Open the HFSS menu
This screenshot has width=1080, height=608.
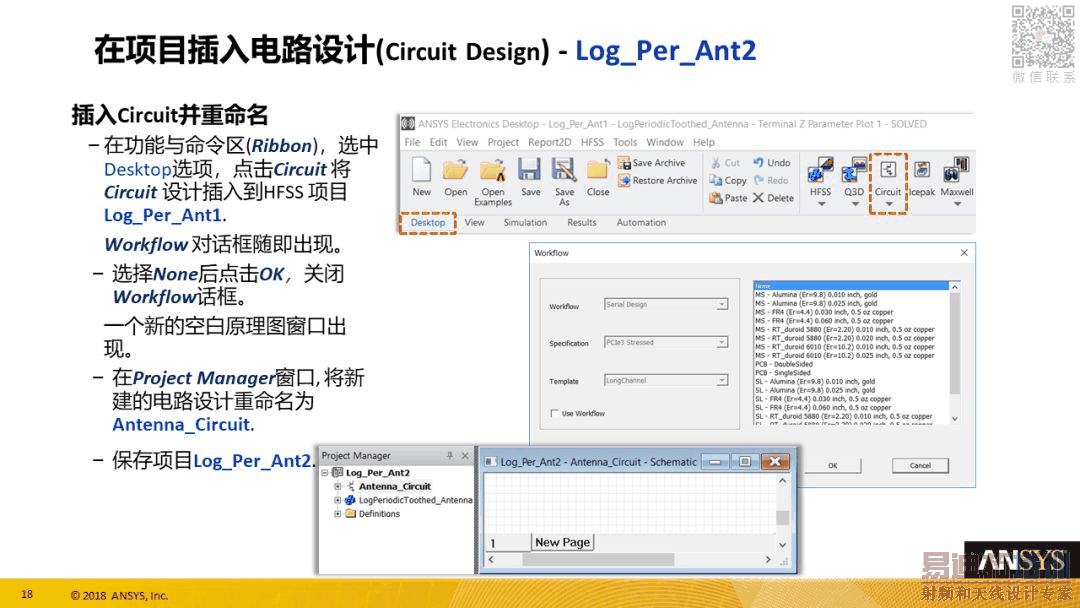tap(592, 142)
